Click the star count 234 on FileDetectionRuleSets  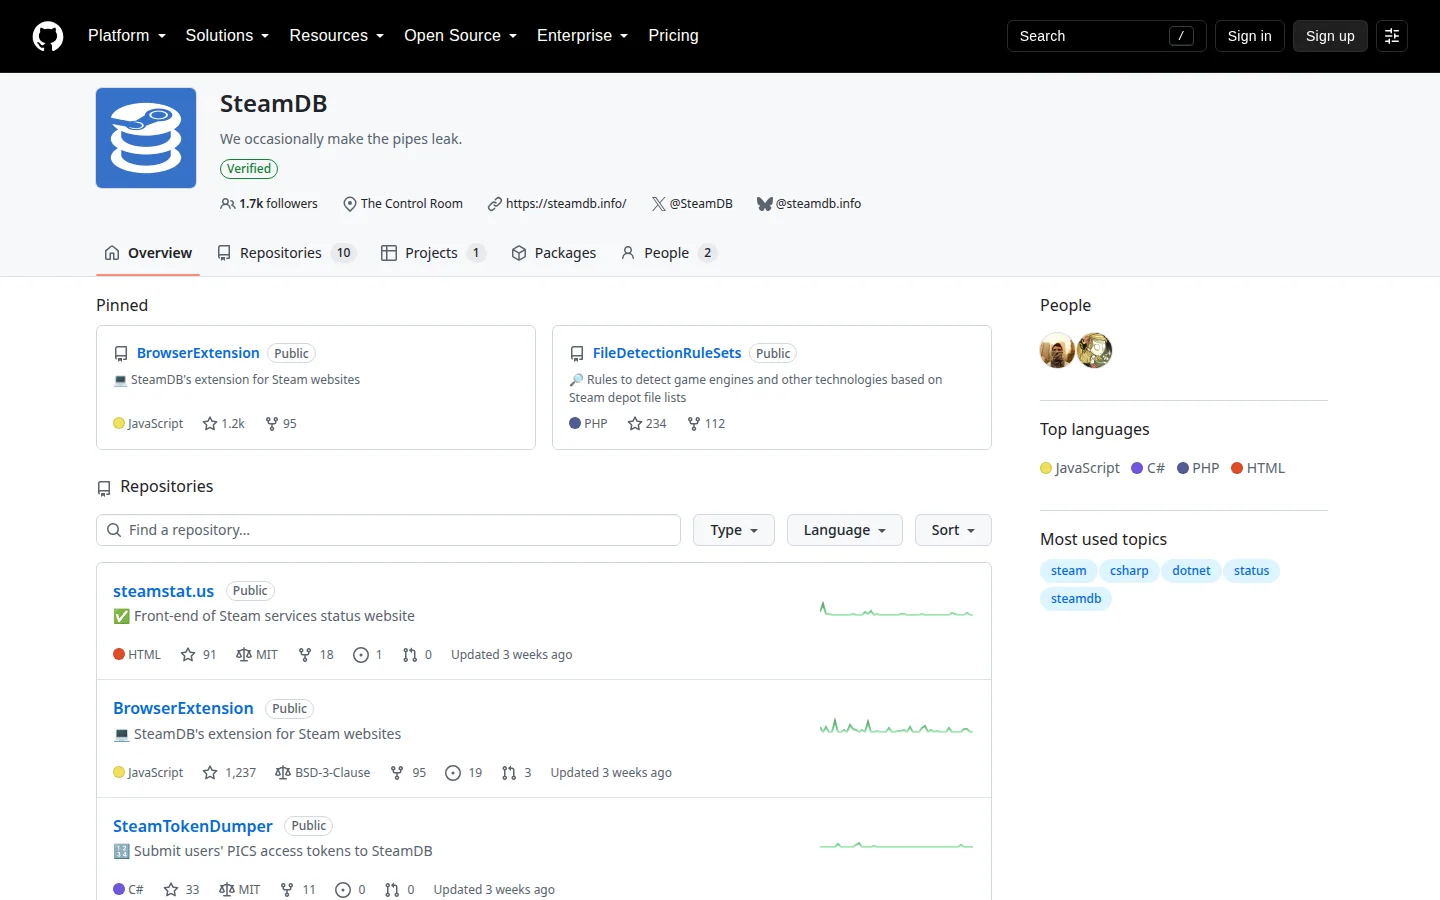(647, 424)
